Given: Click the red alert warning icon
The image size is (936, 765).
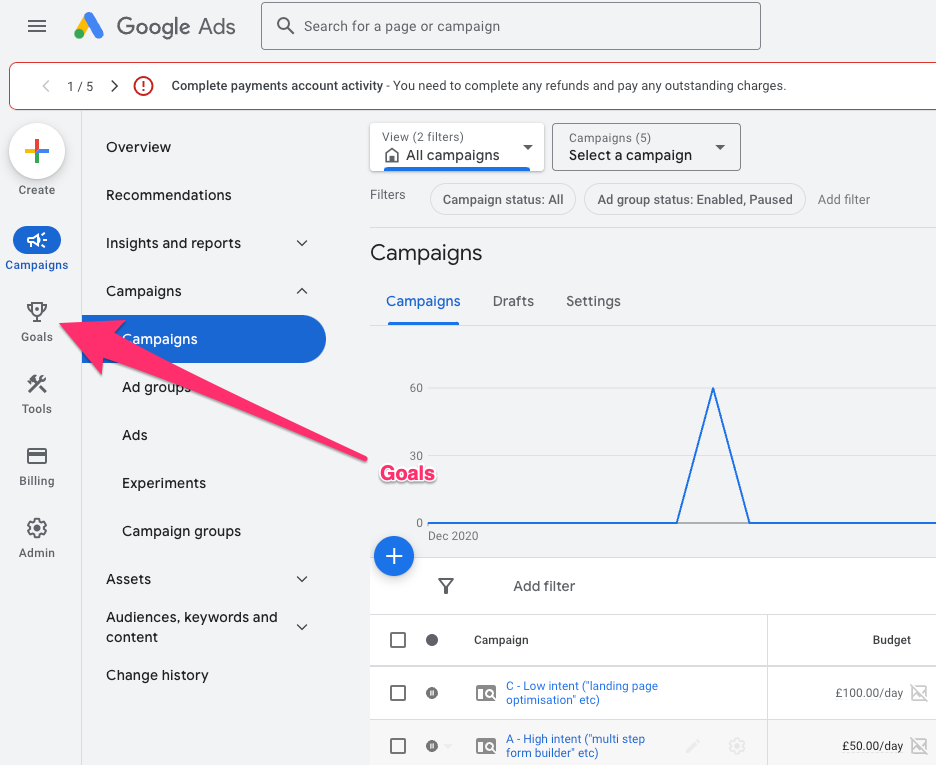Looking at the screenshot, I should click(143, 86).
